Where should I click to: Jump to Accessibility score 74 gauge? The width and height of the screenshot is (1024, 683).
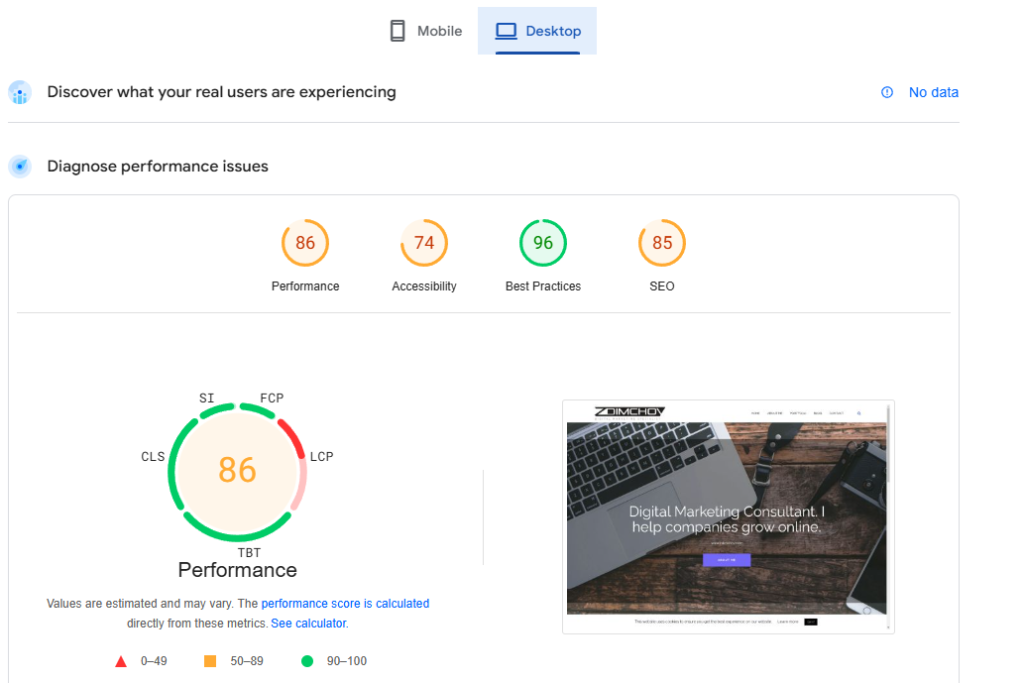coord(424,243)
